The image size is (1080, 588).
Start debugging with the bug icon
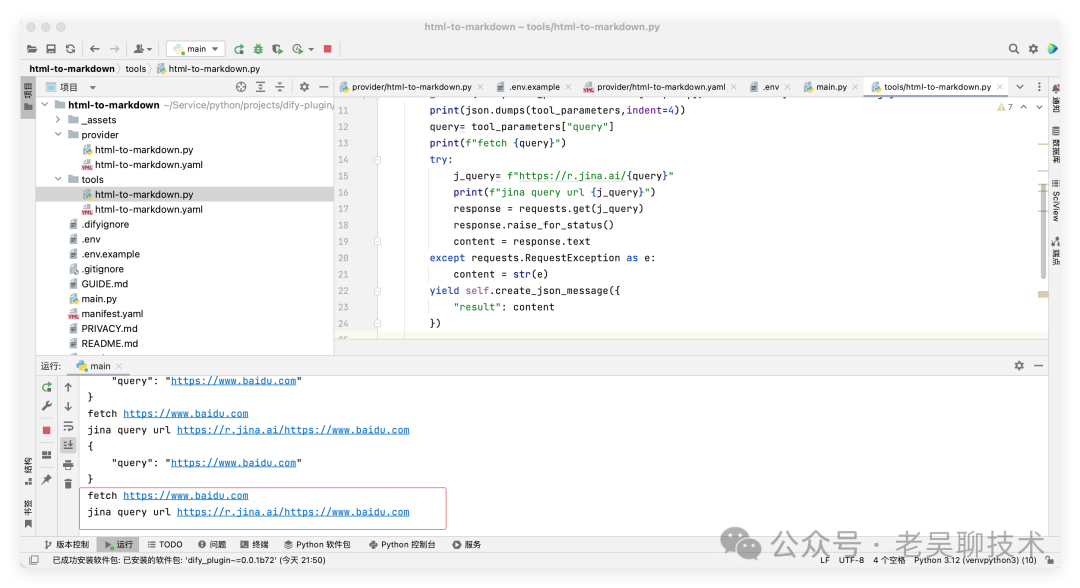pos(258,49)
